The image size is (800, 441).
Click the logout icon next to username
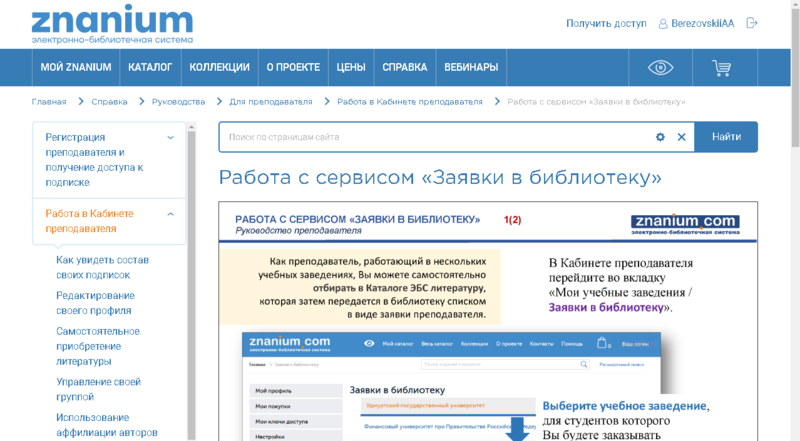[752, 23]
